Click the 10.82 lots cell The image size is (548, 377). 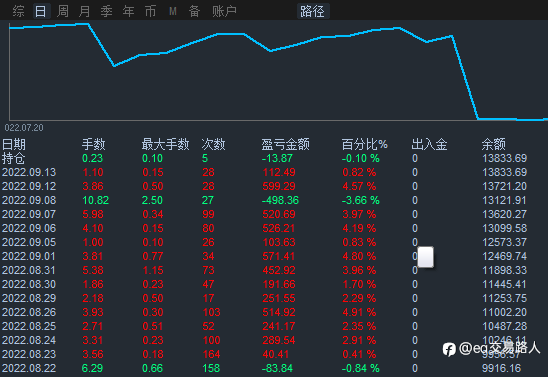click(x=96, y=200)
